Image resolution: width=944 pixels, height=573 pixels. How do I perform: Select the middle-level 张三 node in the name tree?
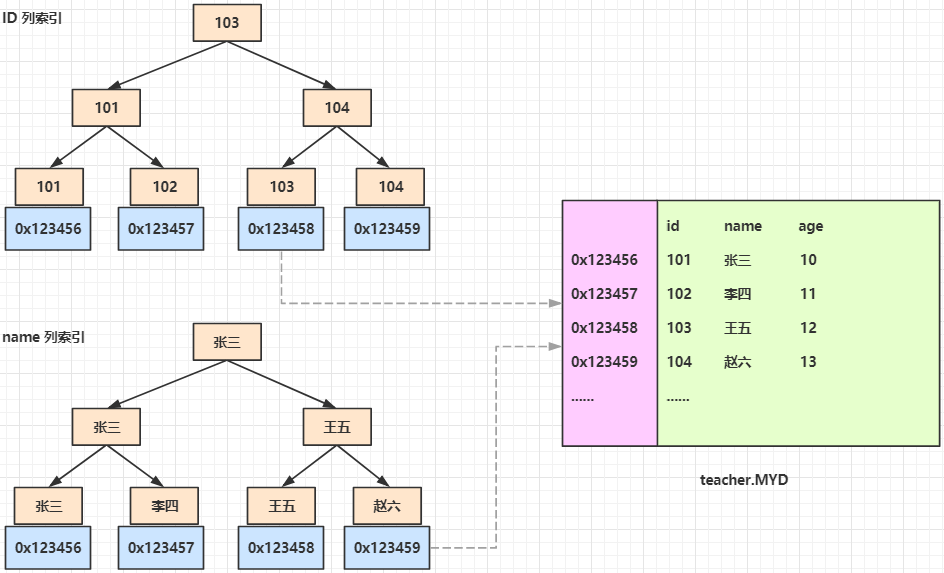(x=106, y=427)
